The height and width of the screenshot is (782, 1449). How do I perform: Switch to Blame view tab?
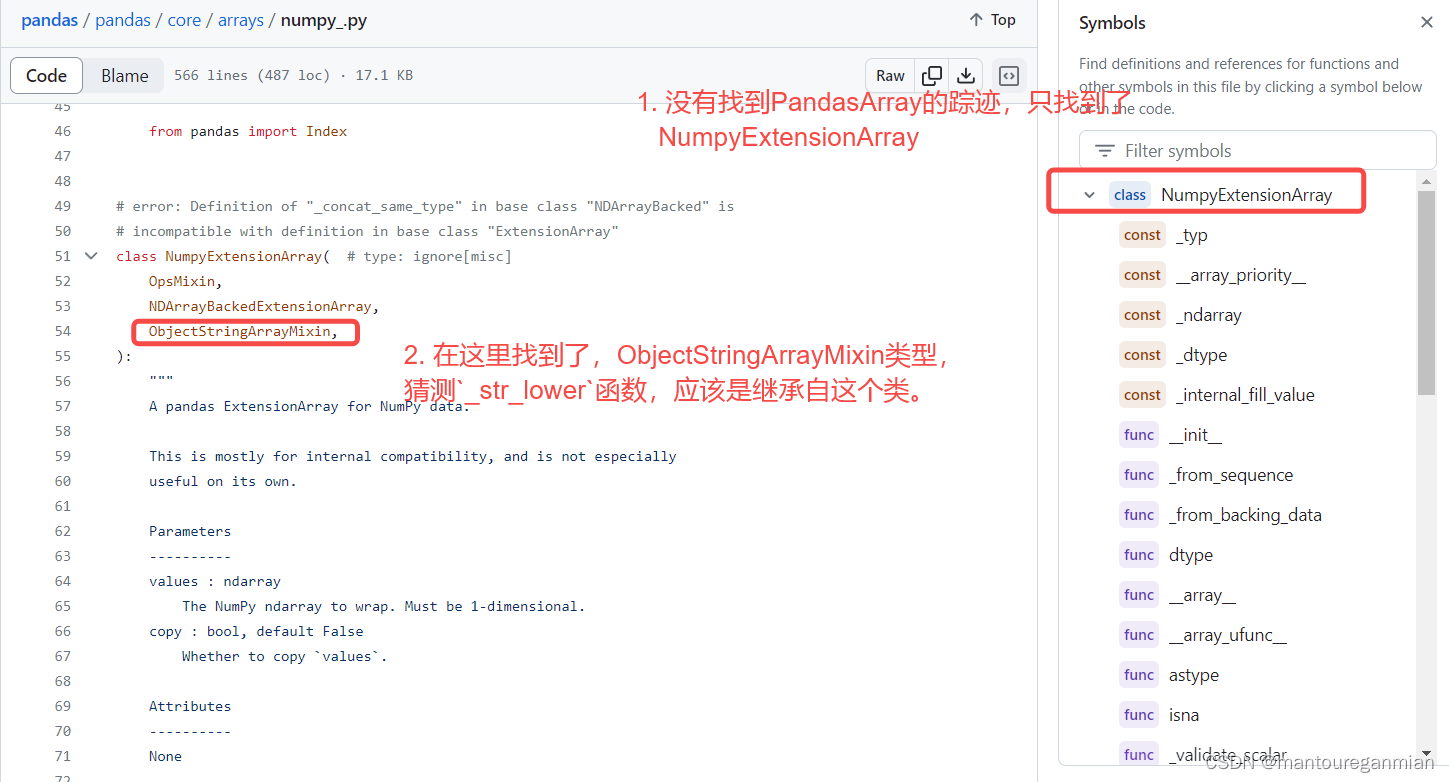(125, 76)
